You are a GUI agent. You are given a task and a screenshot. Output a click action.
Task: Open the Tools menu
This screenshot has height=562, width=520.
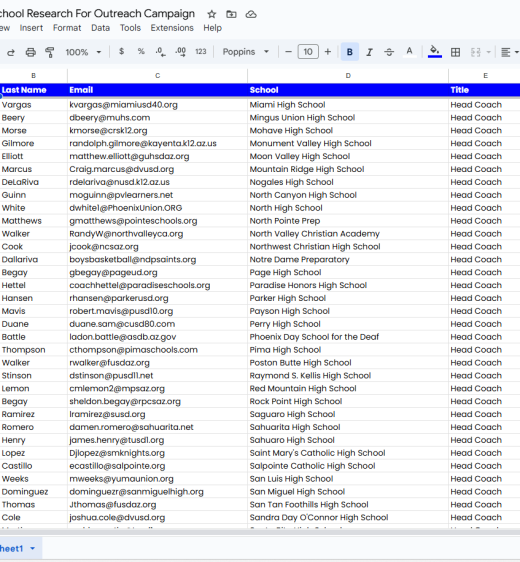click(x=130, y=28)
